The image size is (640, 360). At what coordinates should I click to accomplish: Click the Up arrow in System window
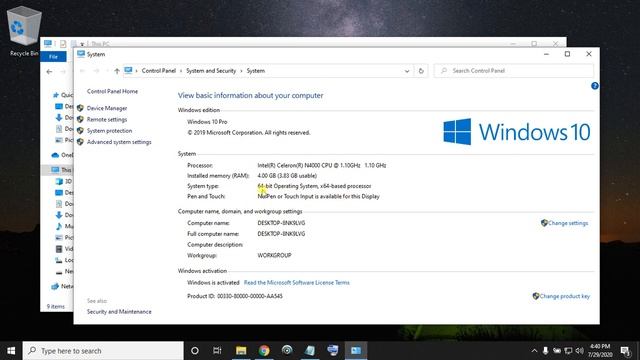pos(117,71)
